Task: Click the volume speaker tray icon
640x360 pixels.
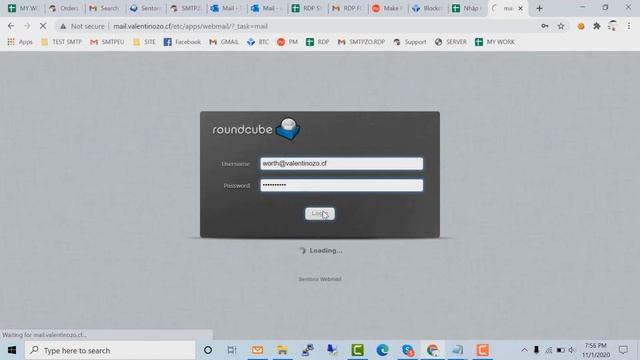Action: tap(572, 350)
